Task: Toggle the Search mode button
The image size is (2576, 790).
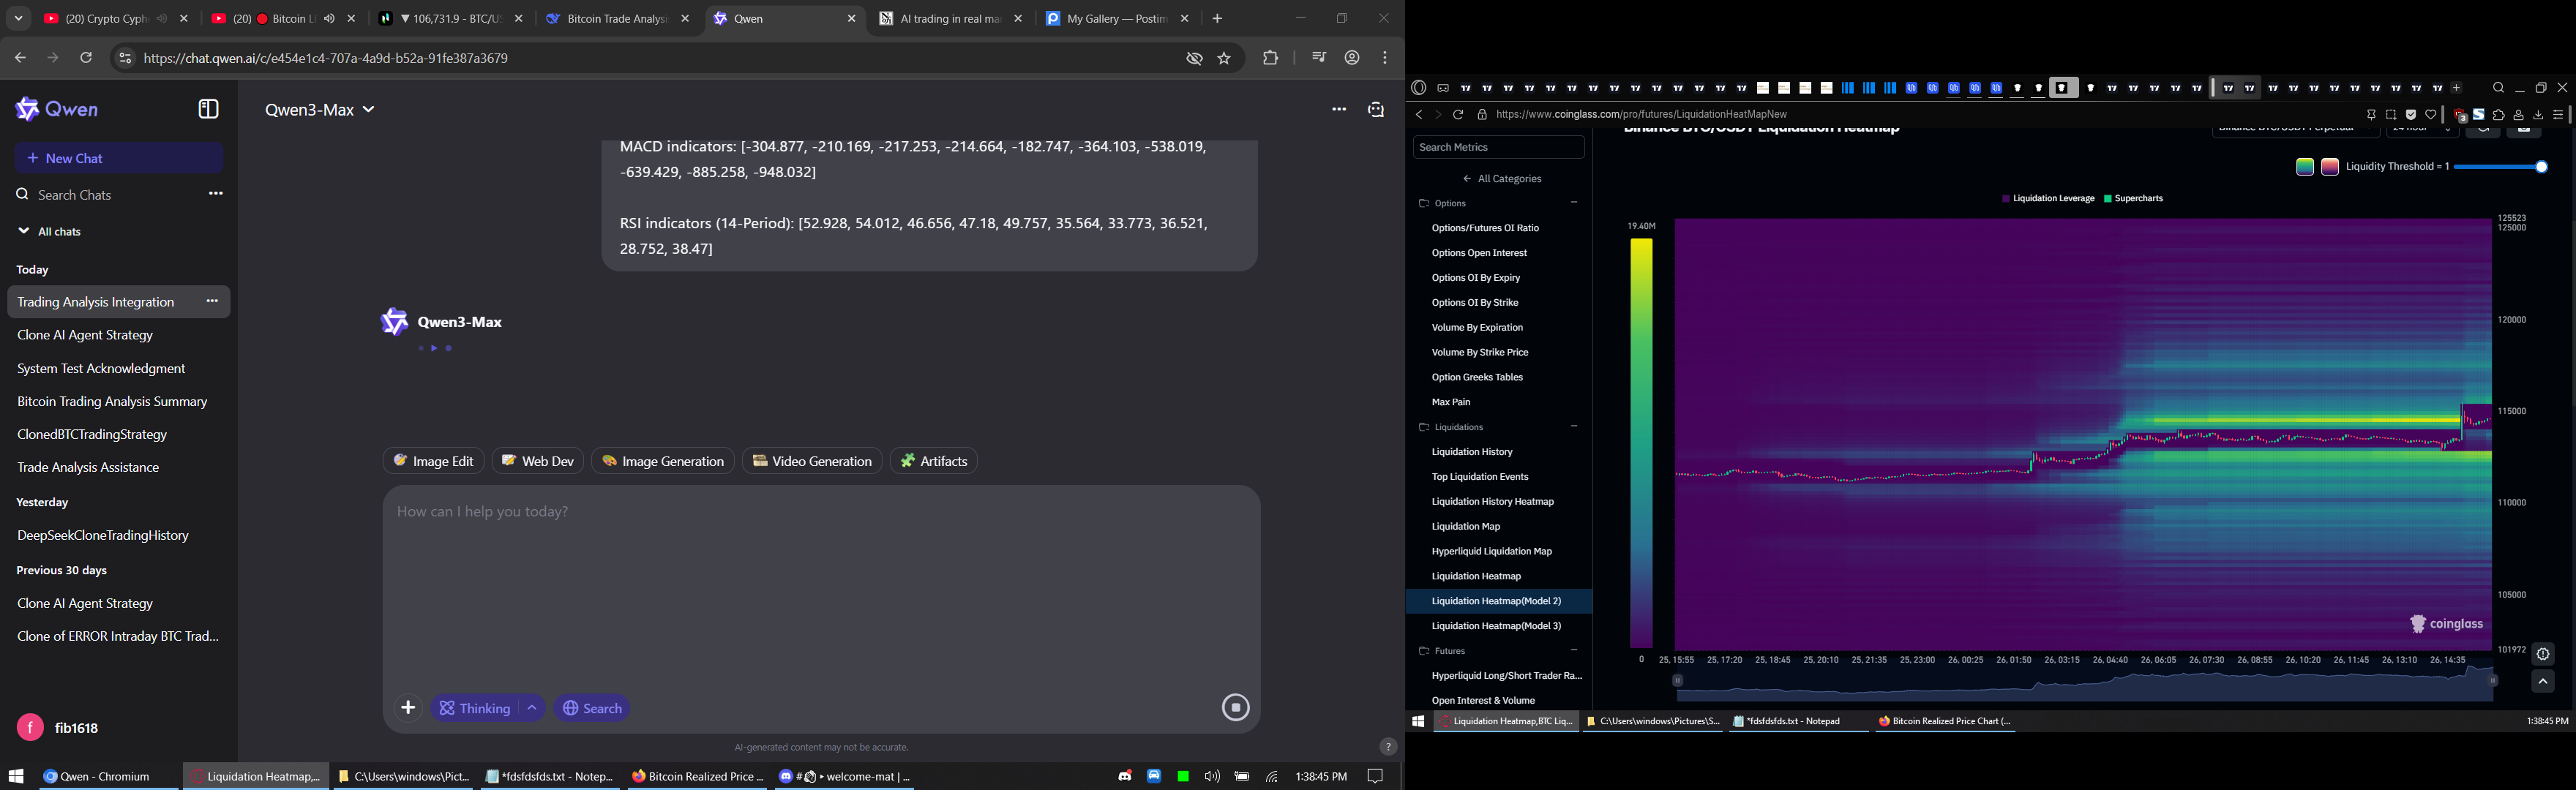Action: click(593, 708)
